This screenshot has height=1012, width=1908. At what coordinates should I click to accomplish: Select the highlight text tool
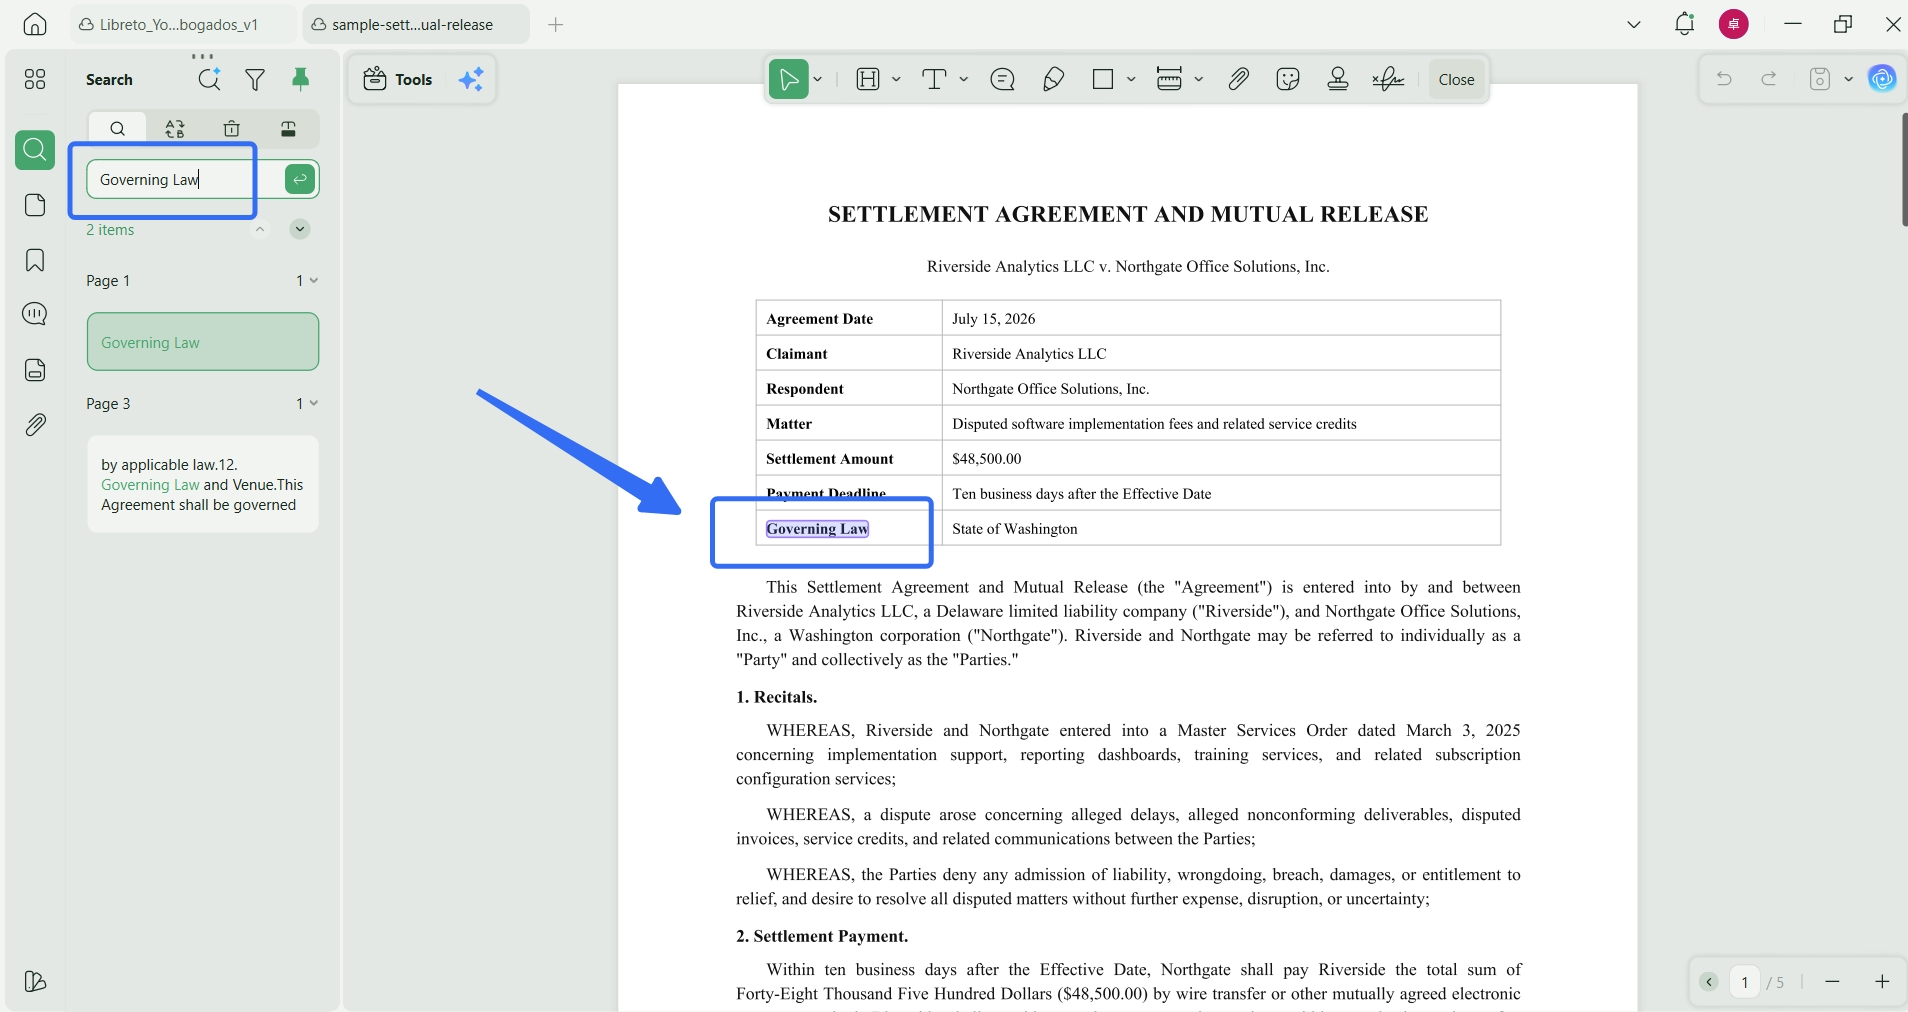(x=868, y=79)
